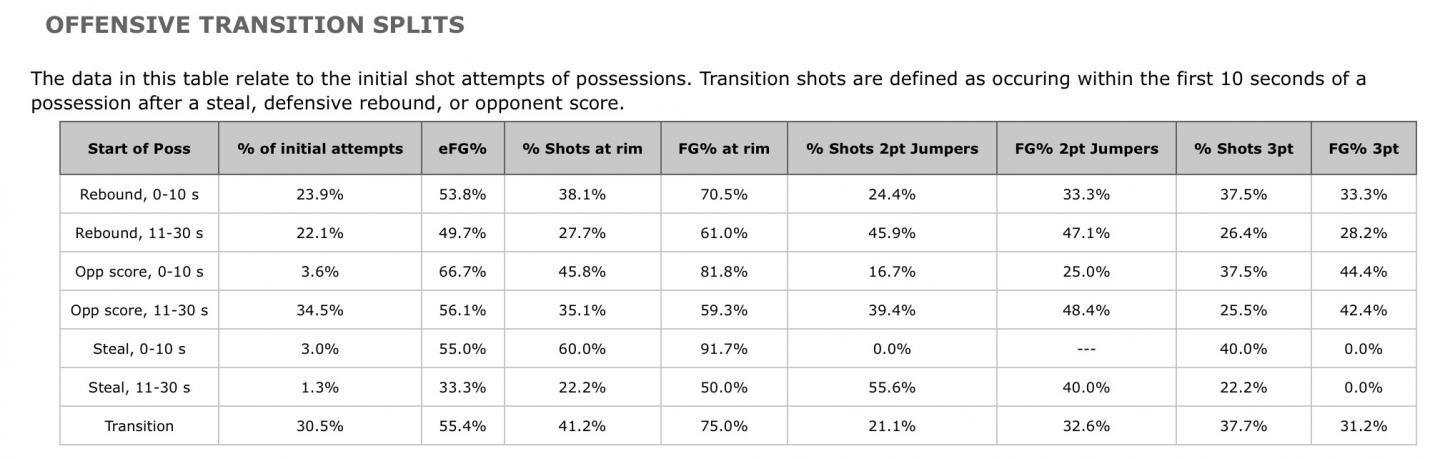Select the '% Shots at rim' header
The width and height of the screenshot is (1440, 459).
[582, 149]
